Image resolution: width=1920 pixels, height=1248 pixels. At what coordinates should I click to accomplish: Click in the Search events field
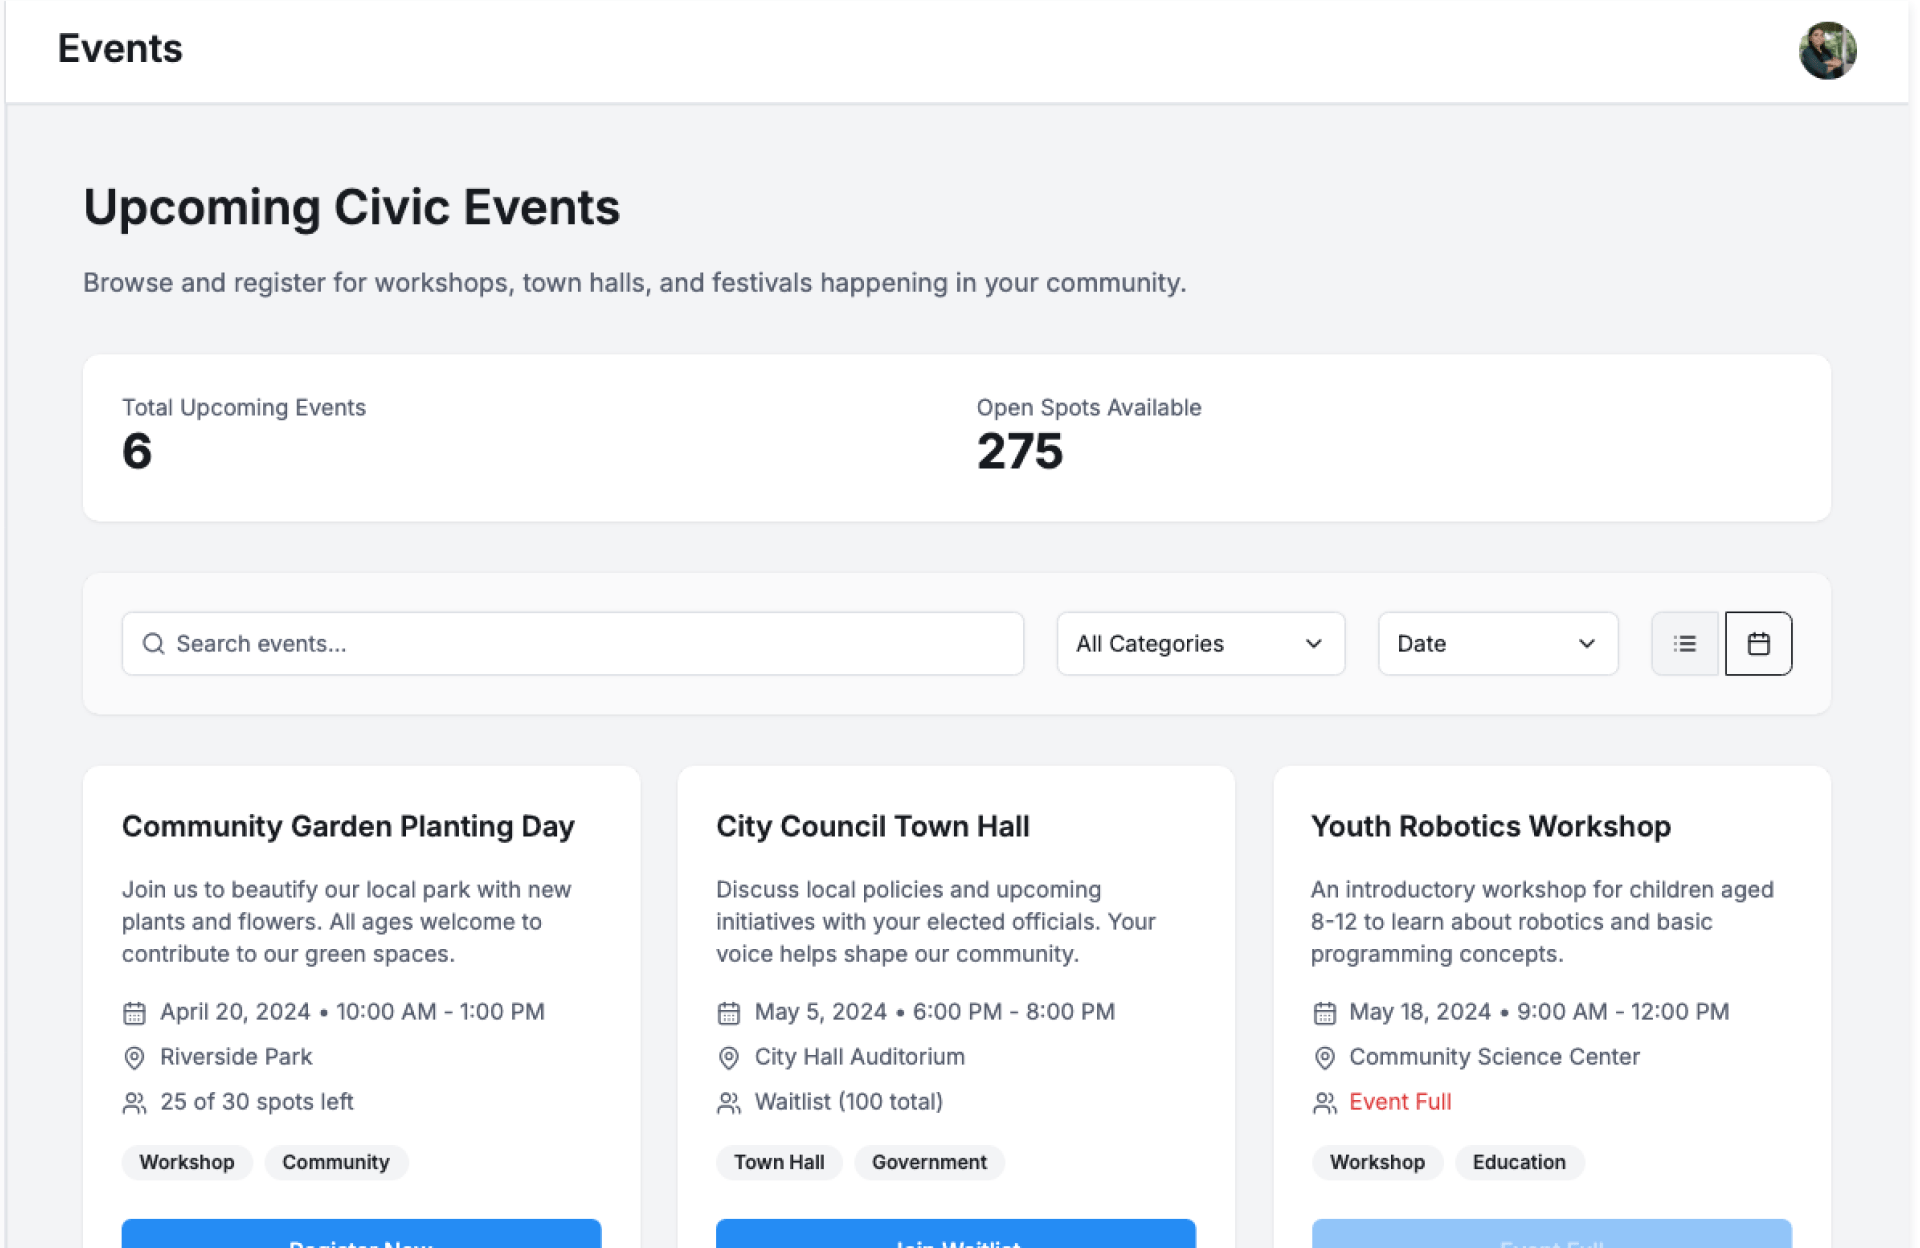(x=590, y=644)
